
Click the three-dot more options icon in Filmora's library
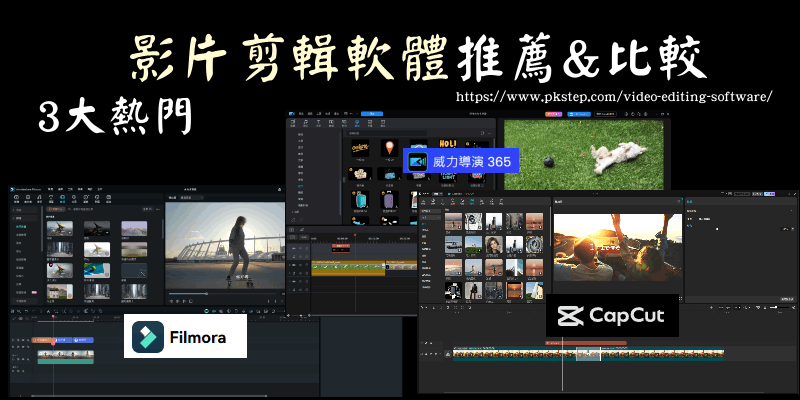(x=158, y=209)
